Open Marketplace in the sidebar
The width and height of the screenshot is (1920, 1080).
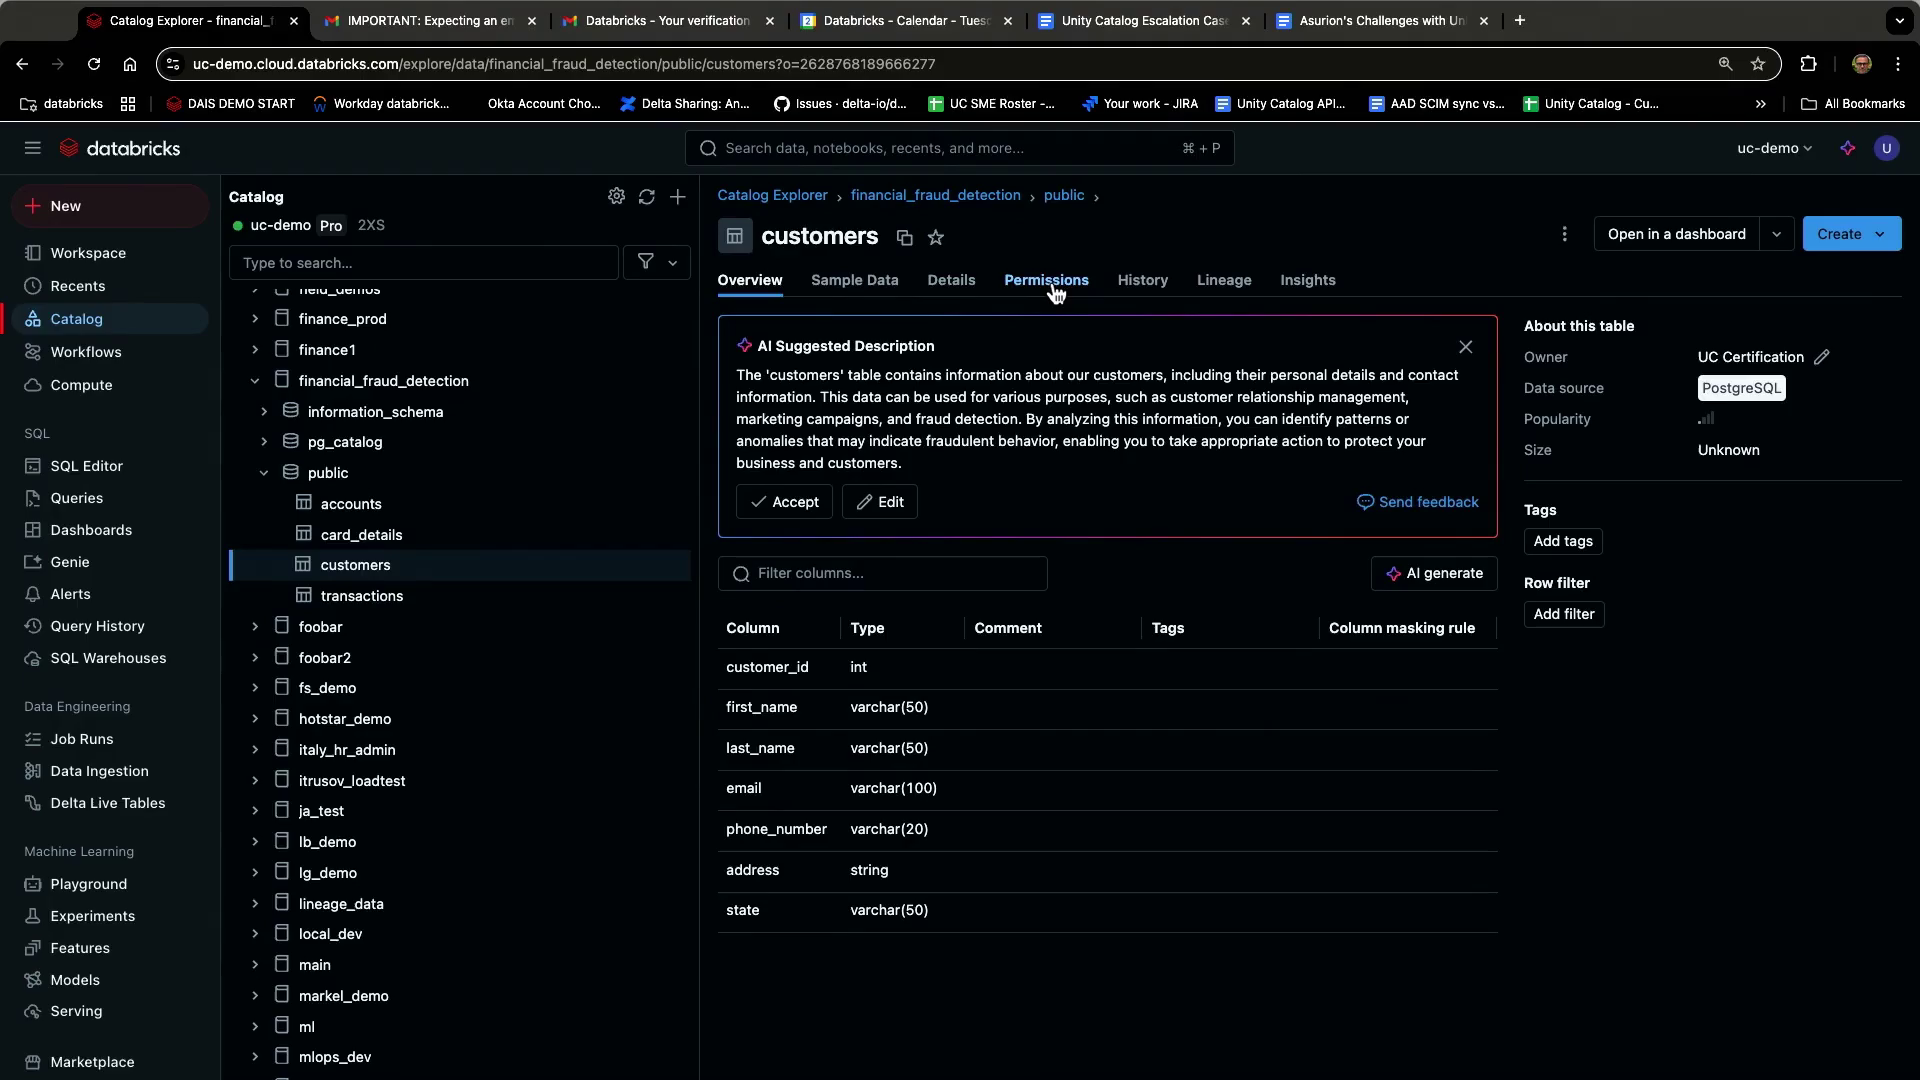pos(92,1062)
